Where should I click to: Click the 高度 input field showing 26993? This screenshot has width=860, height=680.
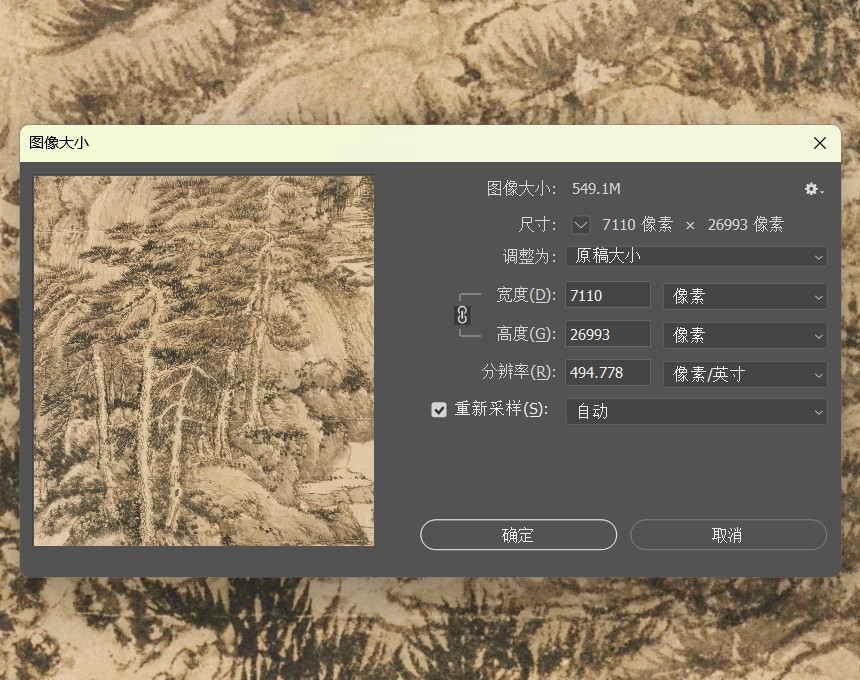point(608,334)
